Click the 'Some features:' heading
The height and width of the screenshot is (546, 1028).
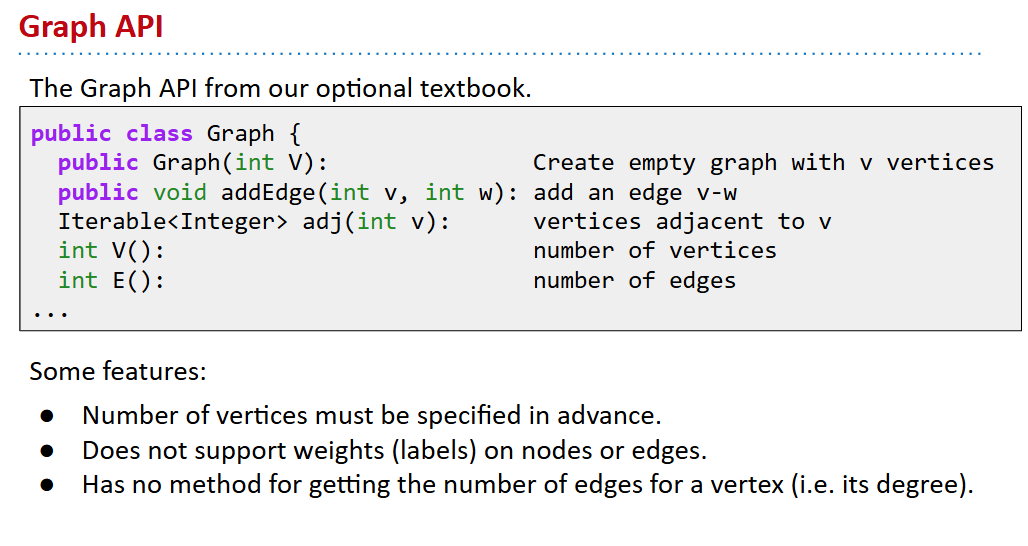[118, 372]
